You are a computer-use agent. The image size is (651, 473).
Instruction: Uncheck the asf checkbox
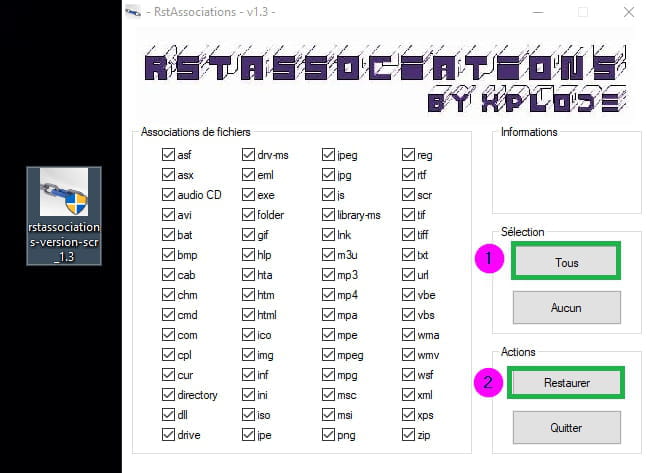168,154
